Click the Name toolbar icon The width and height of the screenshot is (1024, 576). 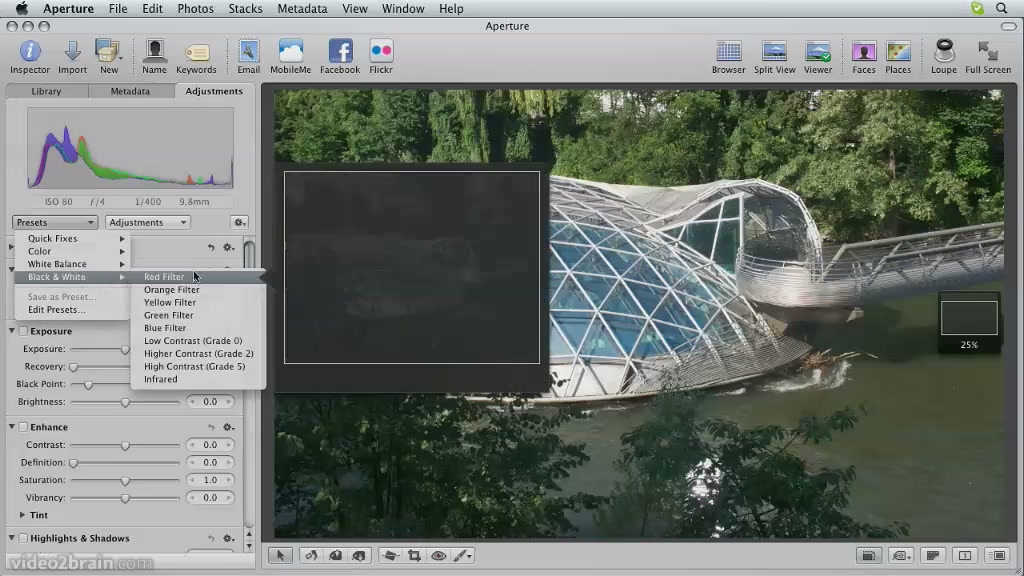[x=154, y=52]
